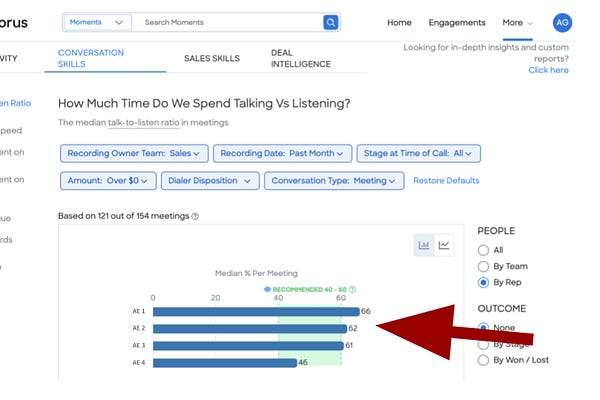The height and width of the screenshot is (400, 600).
Task: Open the Moments search scope dropdown
Action: click(97, 22)
